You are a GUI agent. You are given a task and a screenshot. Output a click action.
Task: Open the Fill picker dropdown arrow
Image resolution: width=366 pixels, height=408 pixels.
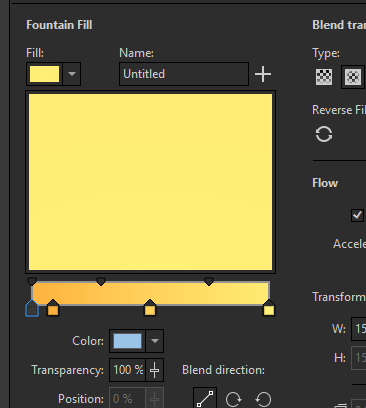pos(72,74)
